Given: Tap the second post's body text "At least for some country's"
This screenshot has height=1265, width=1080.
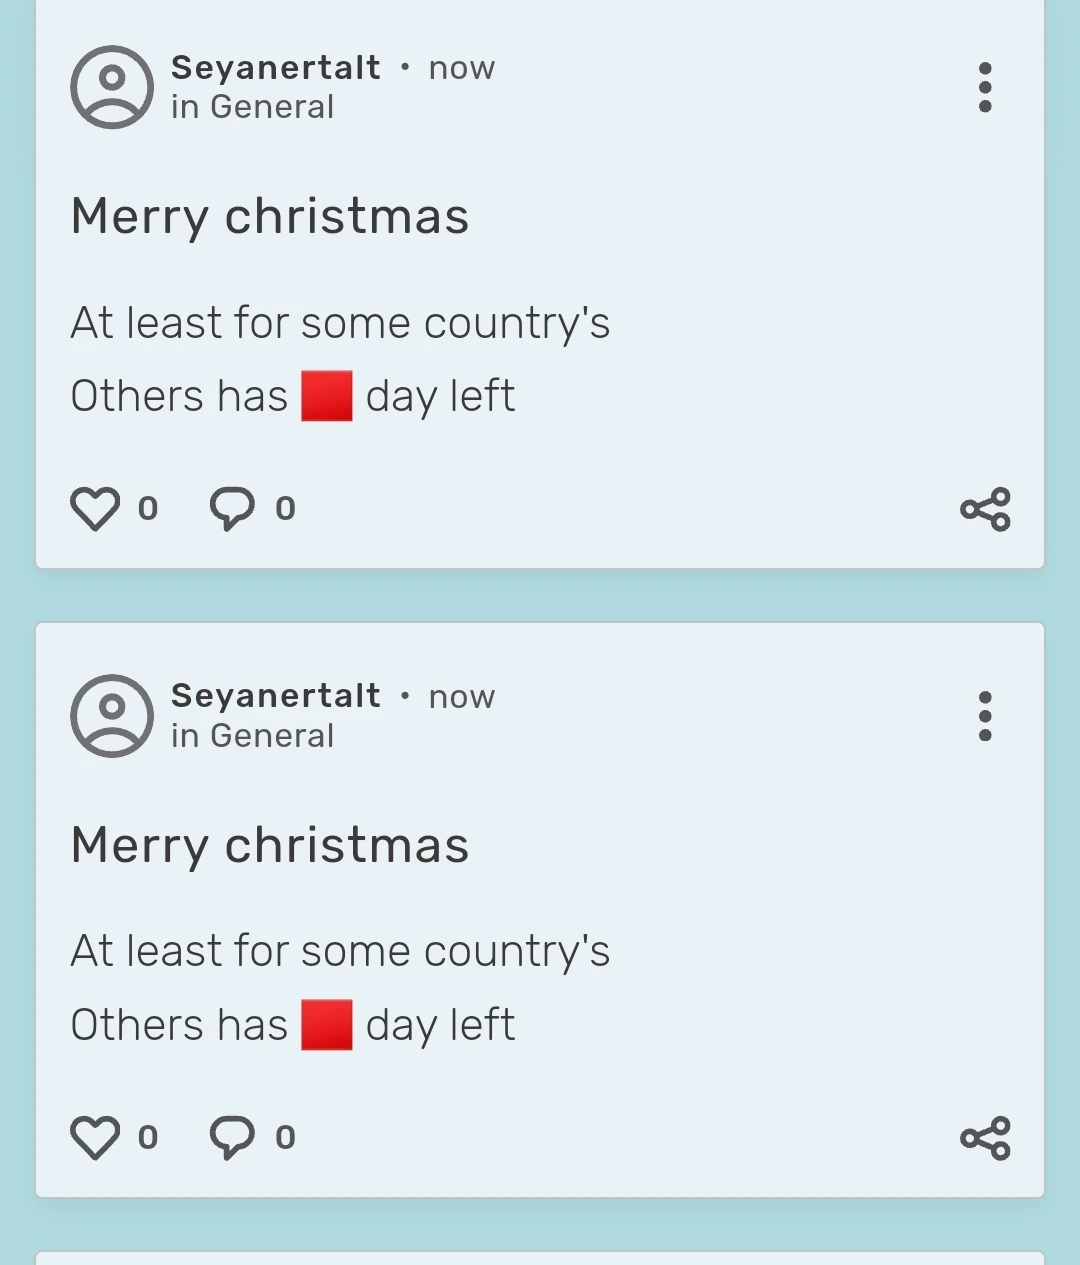Looking at the screenshot, I should tap(340, 951).
